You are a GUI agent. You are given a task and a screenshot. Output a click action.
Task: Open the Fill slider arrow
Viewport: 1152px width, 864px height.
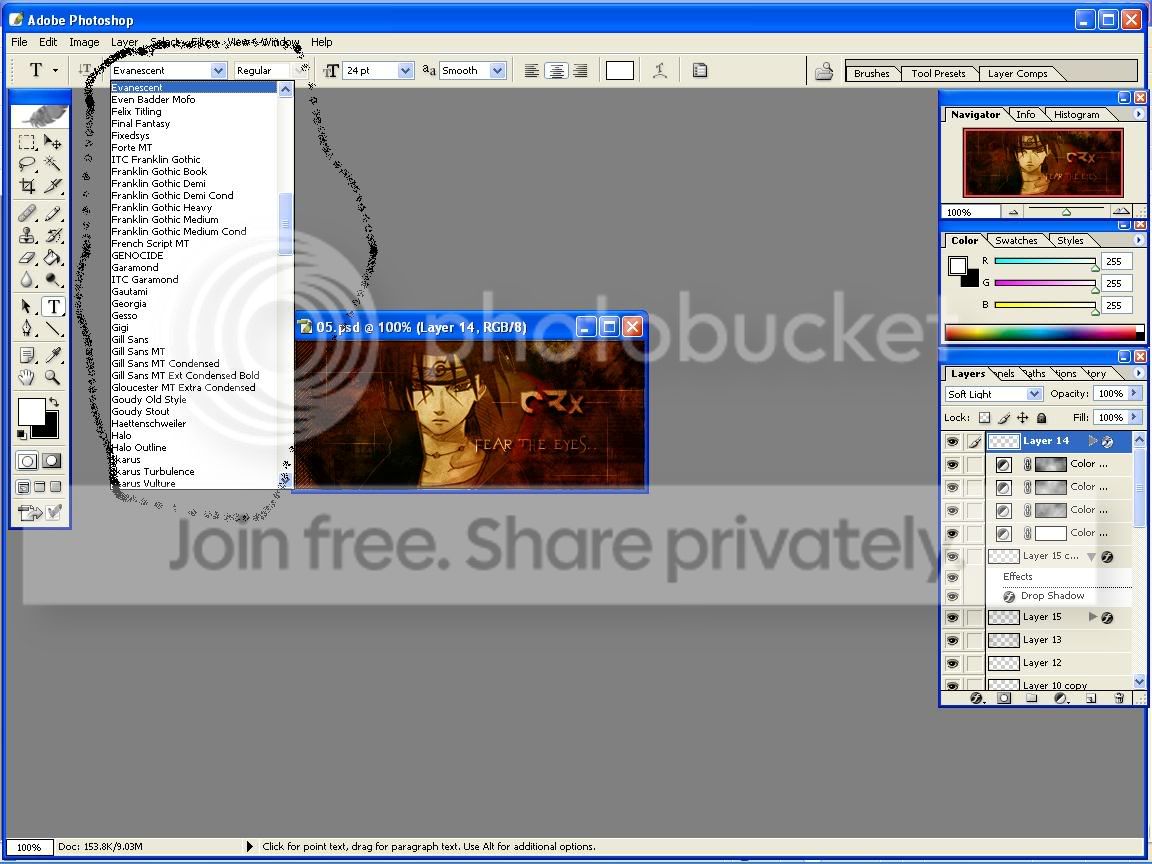(1134, 417)
